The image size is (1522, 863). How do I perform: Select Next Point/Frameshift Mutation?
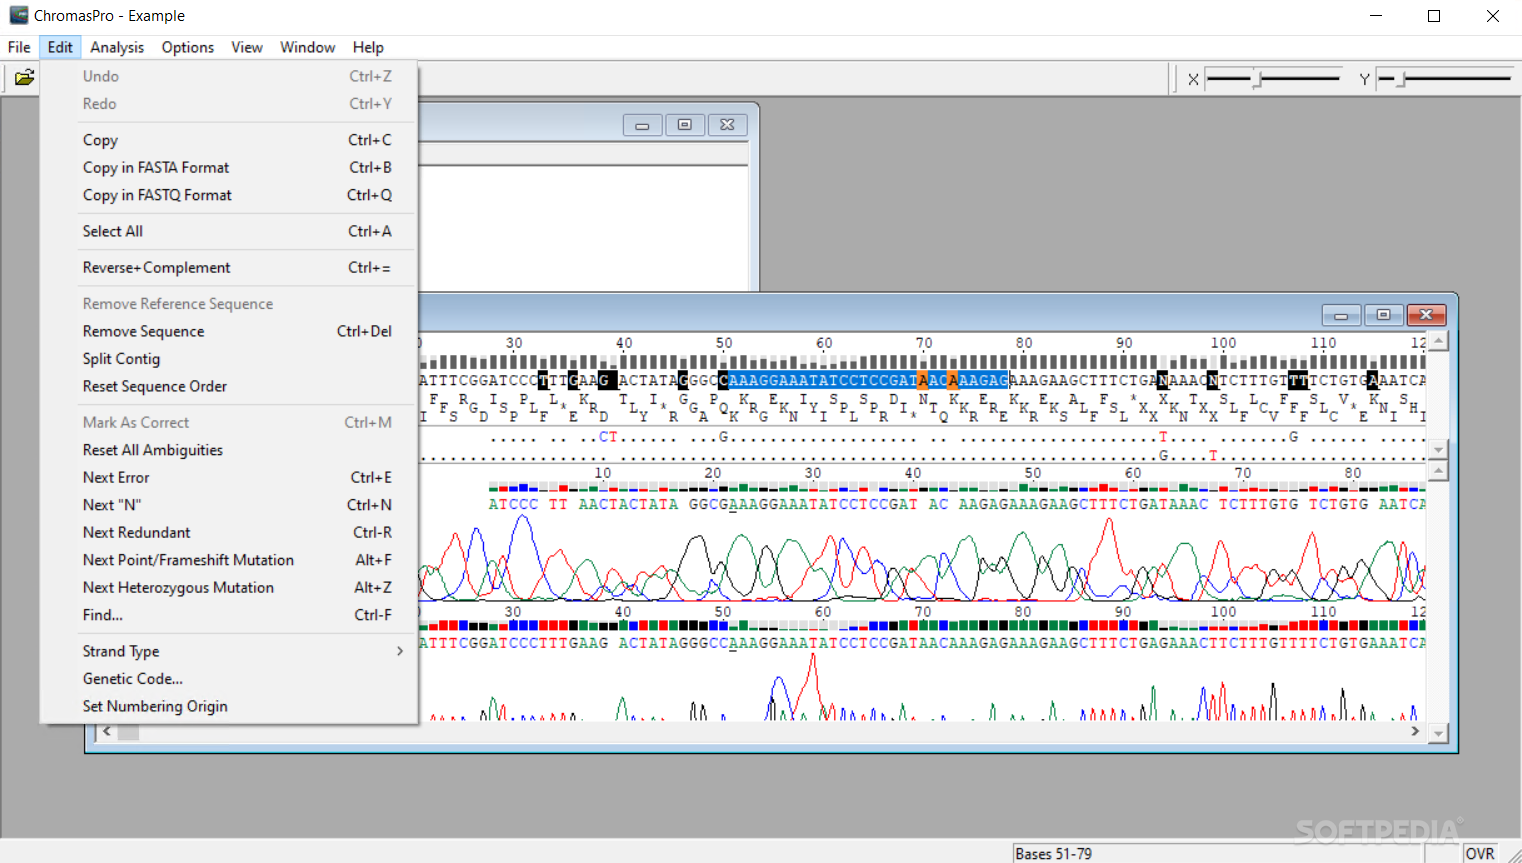229,560
